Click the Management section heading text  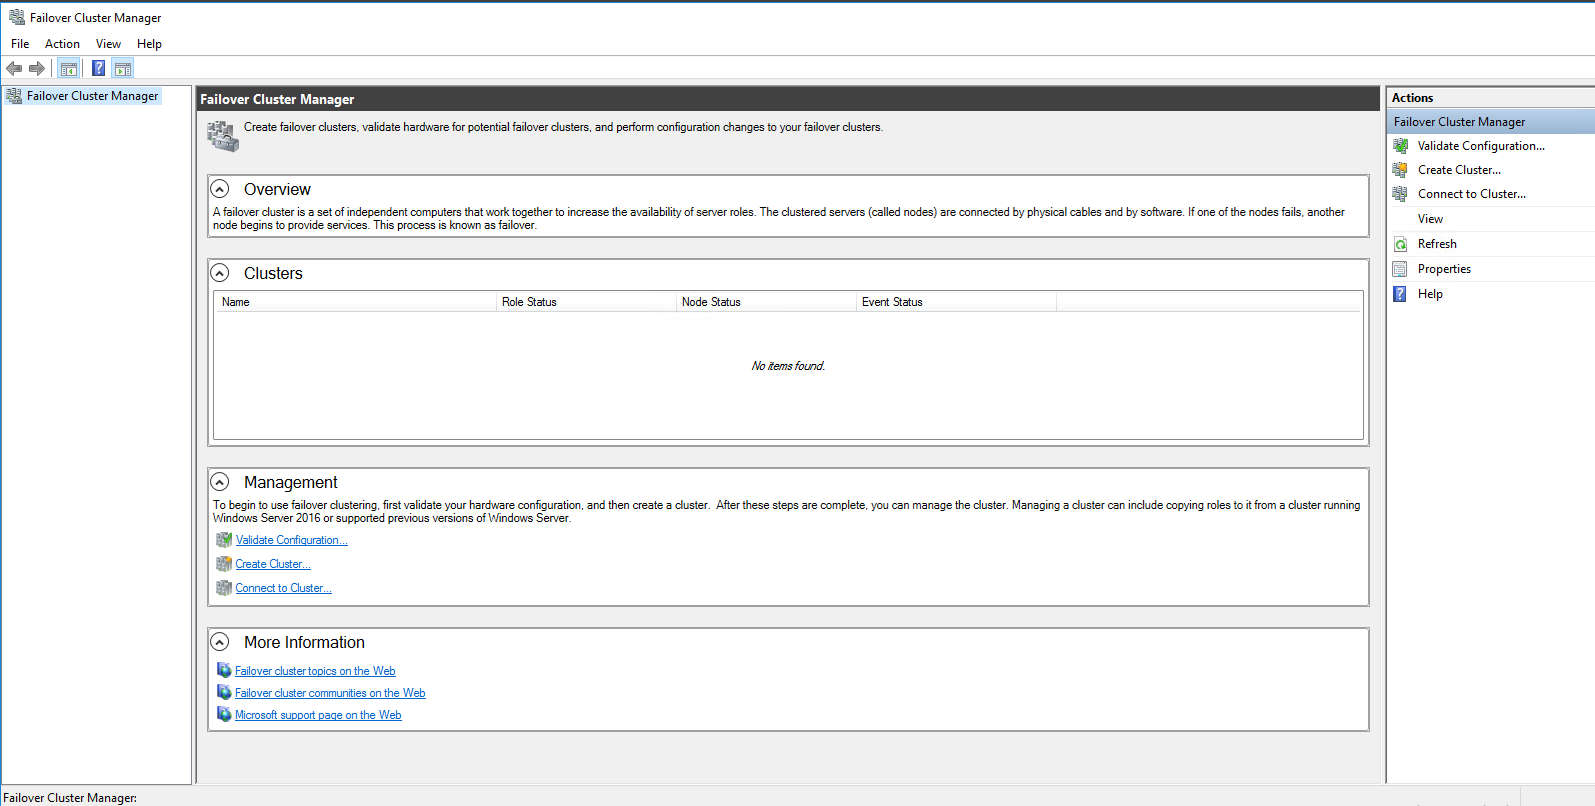(291, 482)
